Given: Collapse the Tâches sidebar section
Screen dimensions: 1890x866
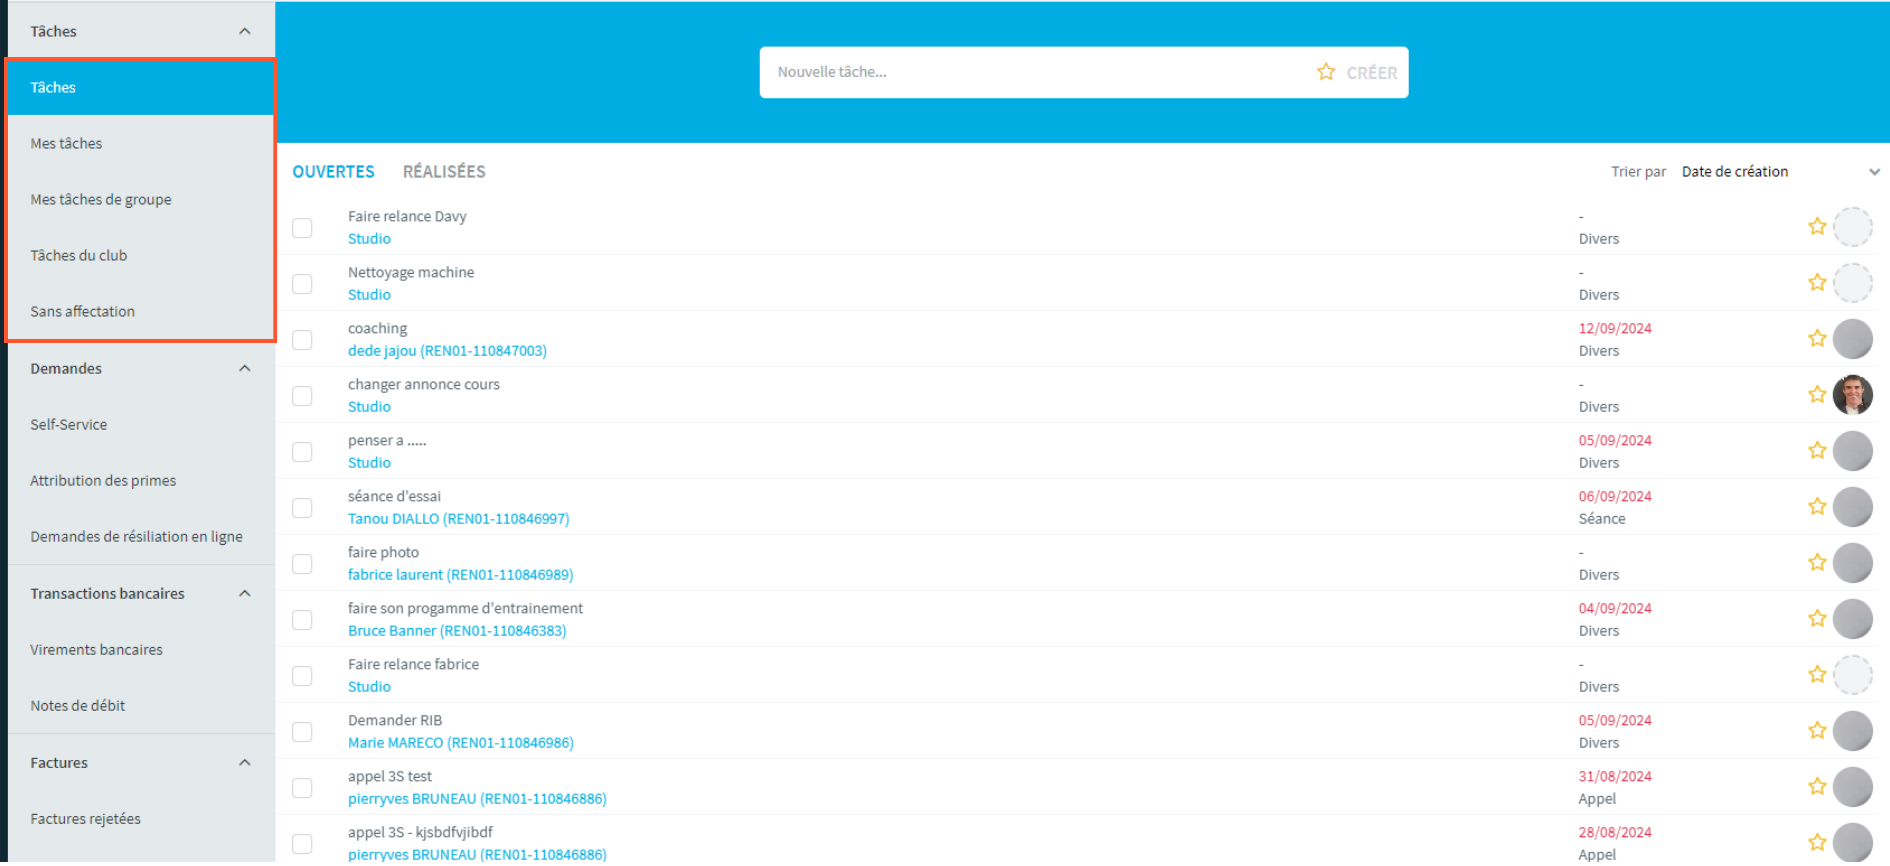Looking at the screenshot, I should point(244,31).
